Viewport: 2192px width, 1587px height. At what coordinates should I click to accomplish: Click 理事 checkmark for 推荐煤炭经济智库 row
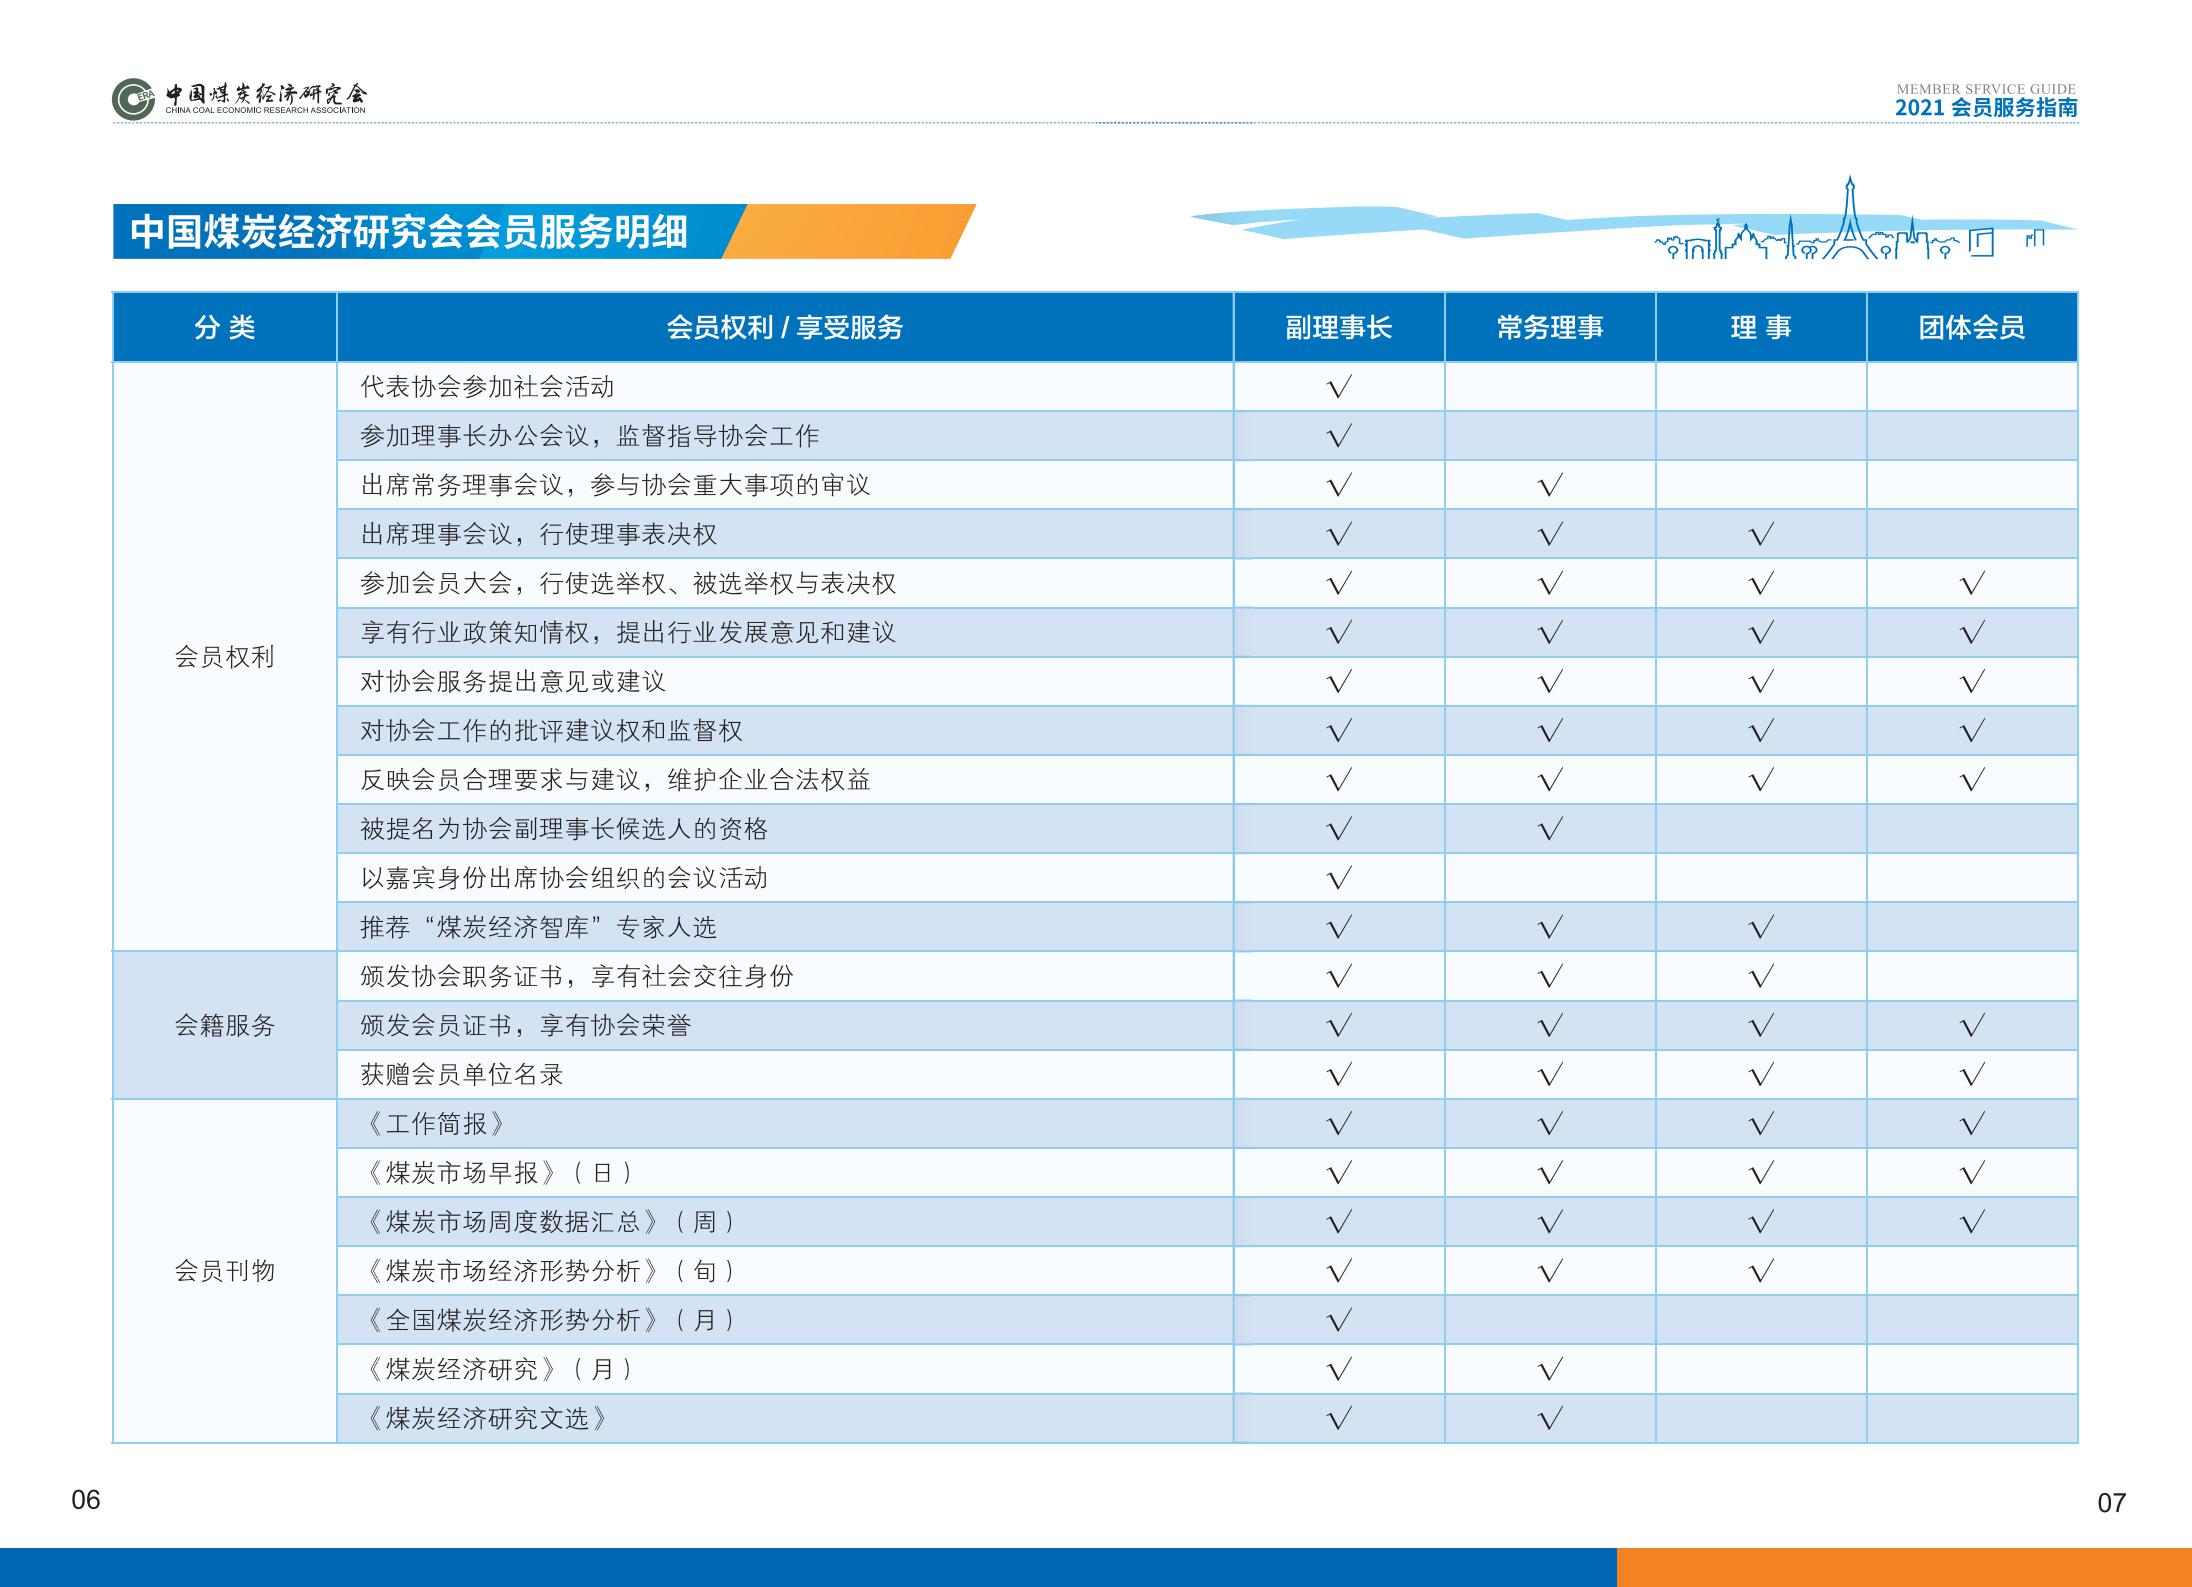click(x=1761, y=927)
